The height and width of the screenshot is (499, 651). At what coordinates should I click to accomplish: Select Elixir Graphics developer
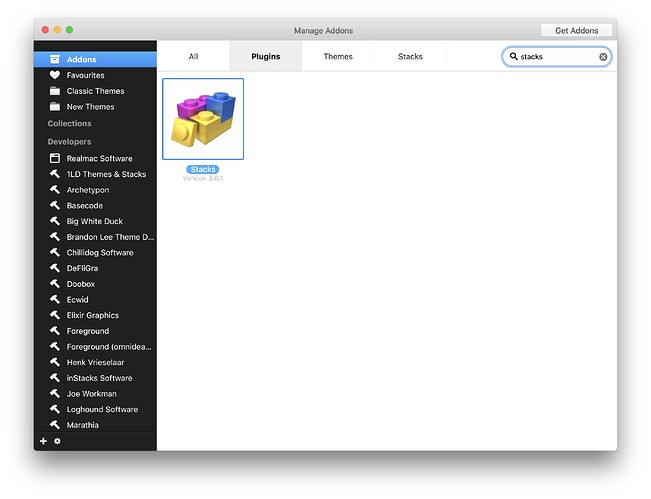point(95,315)
